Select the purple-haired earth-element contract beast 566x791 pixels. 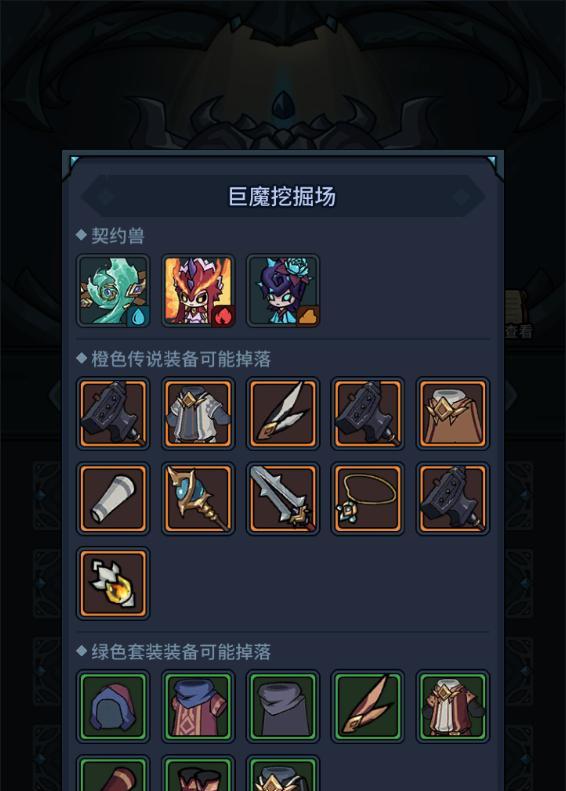[x=283, y=291]
